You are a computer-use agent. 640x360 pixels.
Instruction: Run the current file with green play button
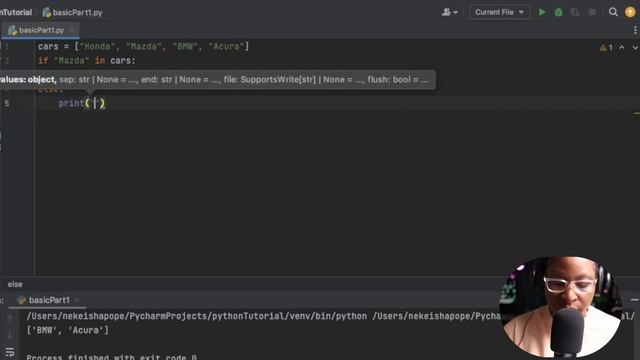click(x=542, y=12)
